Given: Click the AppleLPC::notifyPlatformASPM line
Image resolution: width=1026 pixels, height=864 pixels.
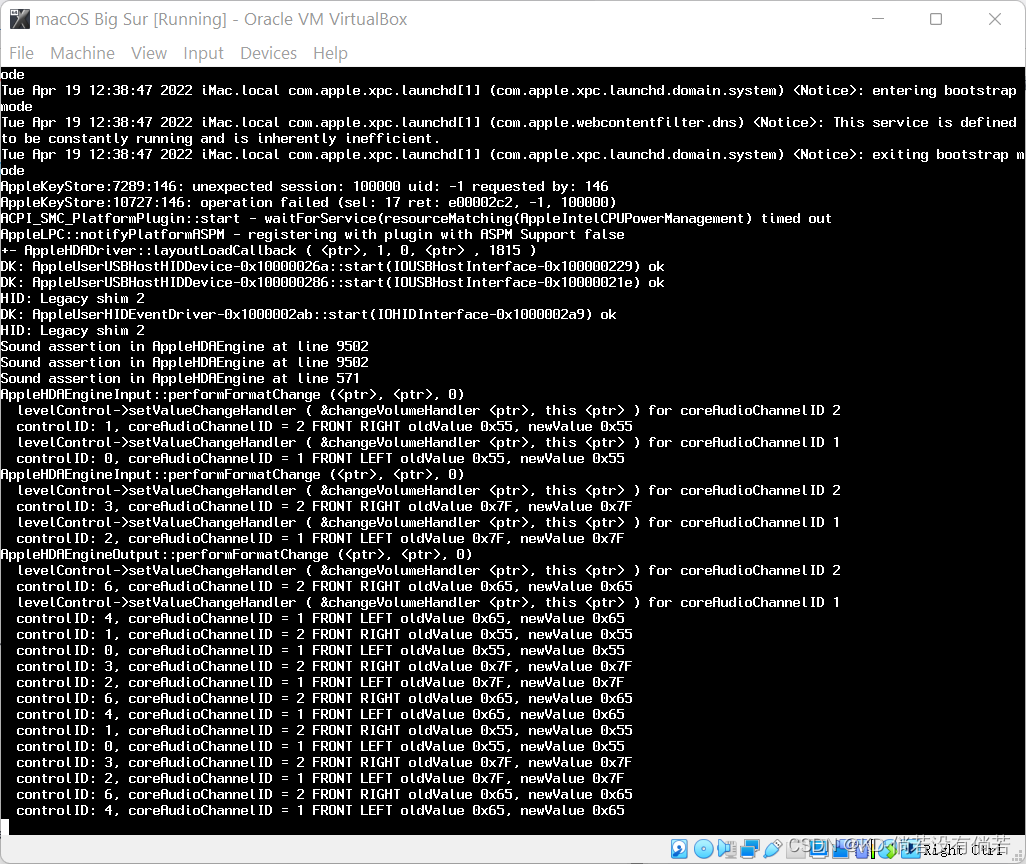Looking at the screenshot, I should [x=312, y=234].
